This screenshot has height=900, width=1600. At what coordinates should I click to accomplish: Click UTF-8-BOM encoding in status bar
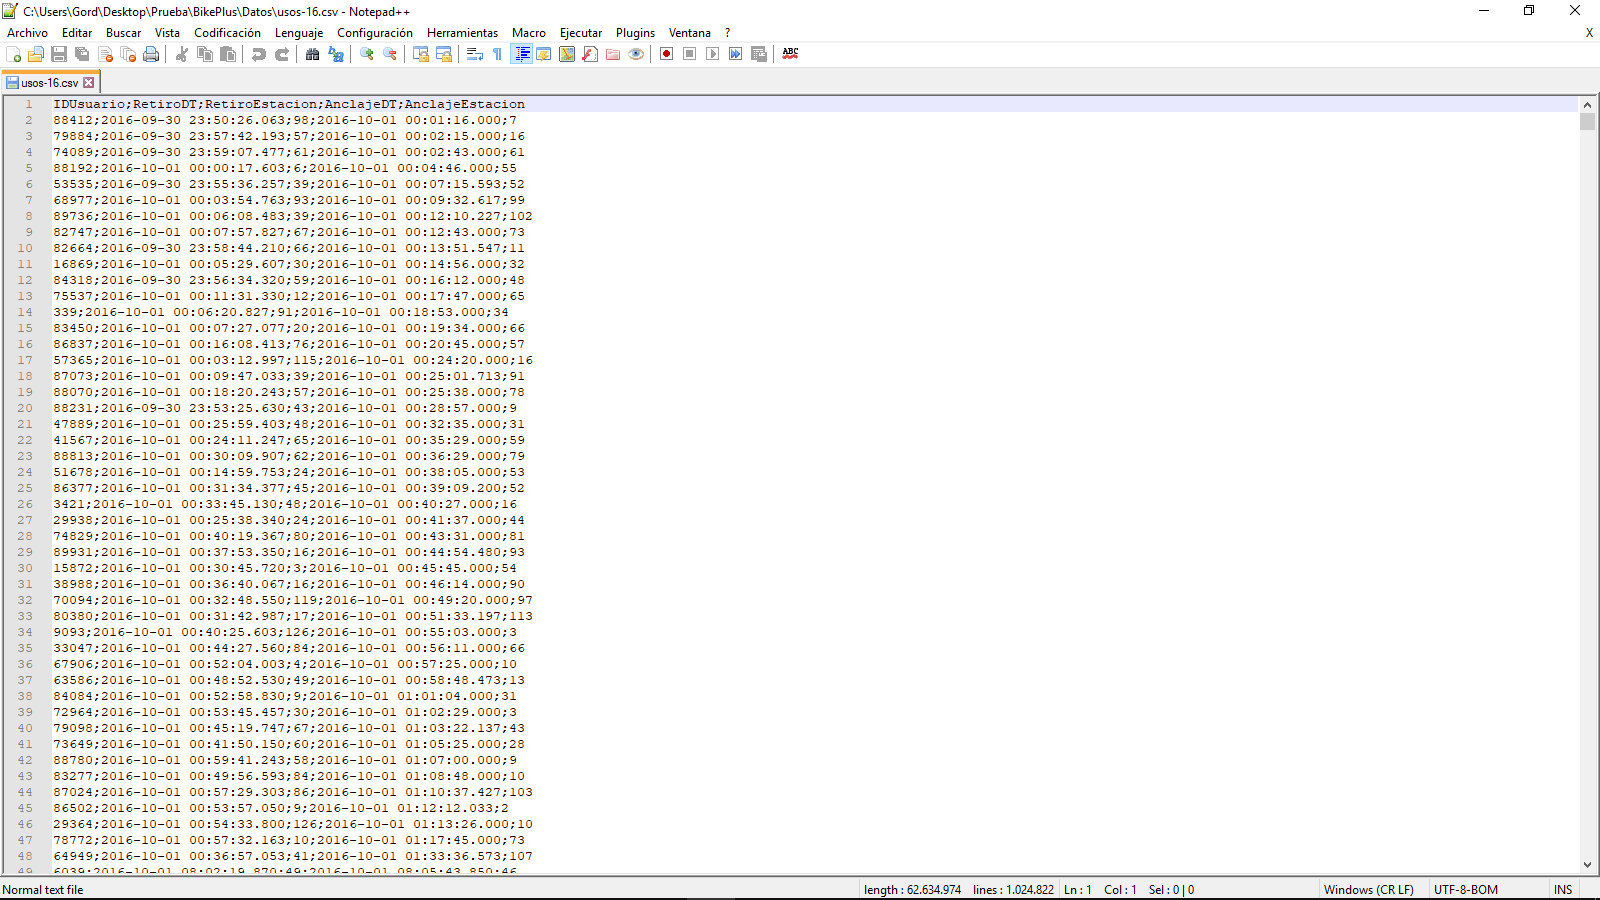point(1466,890)
